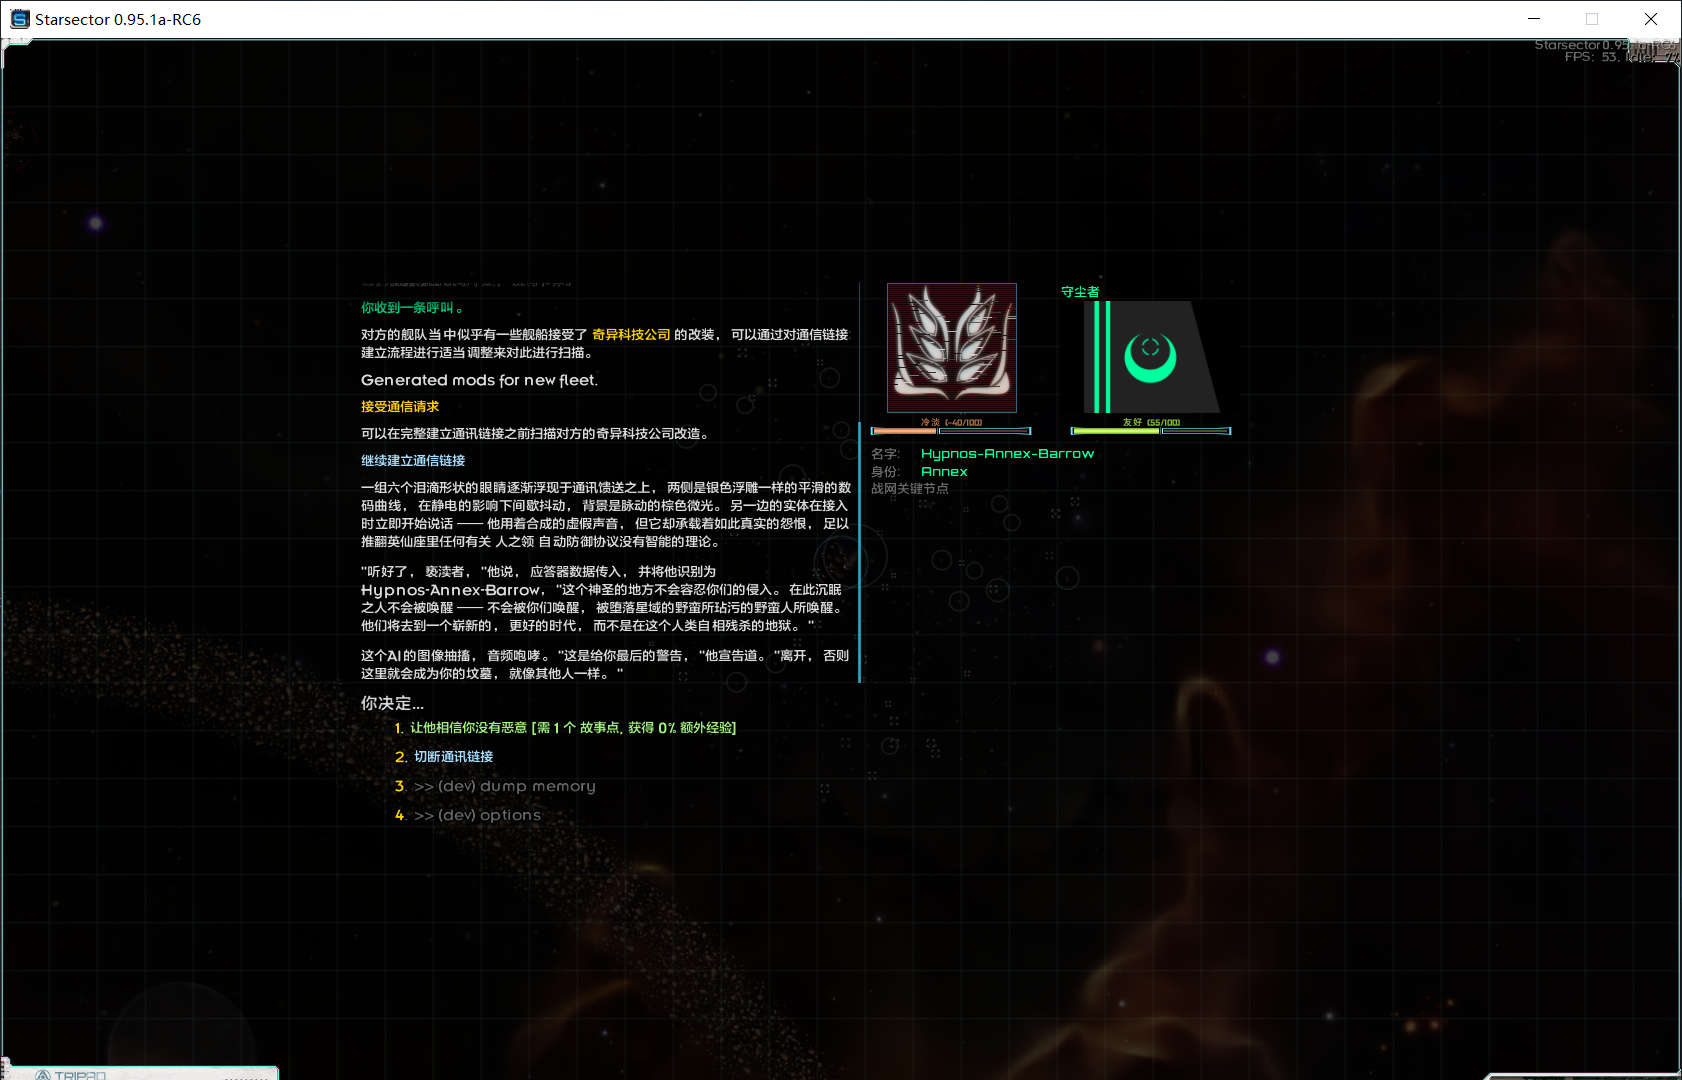1682x1080 pixels.
Task: Click the green name Hypnos-Annex-Barrow in info panel
Action: (x=1007, y=454)
